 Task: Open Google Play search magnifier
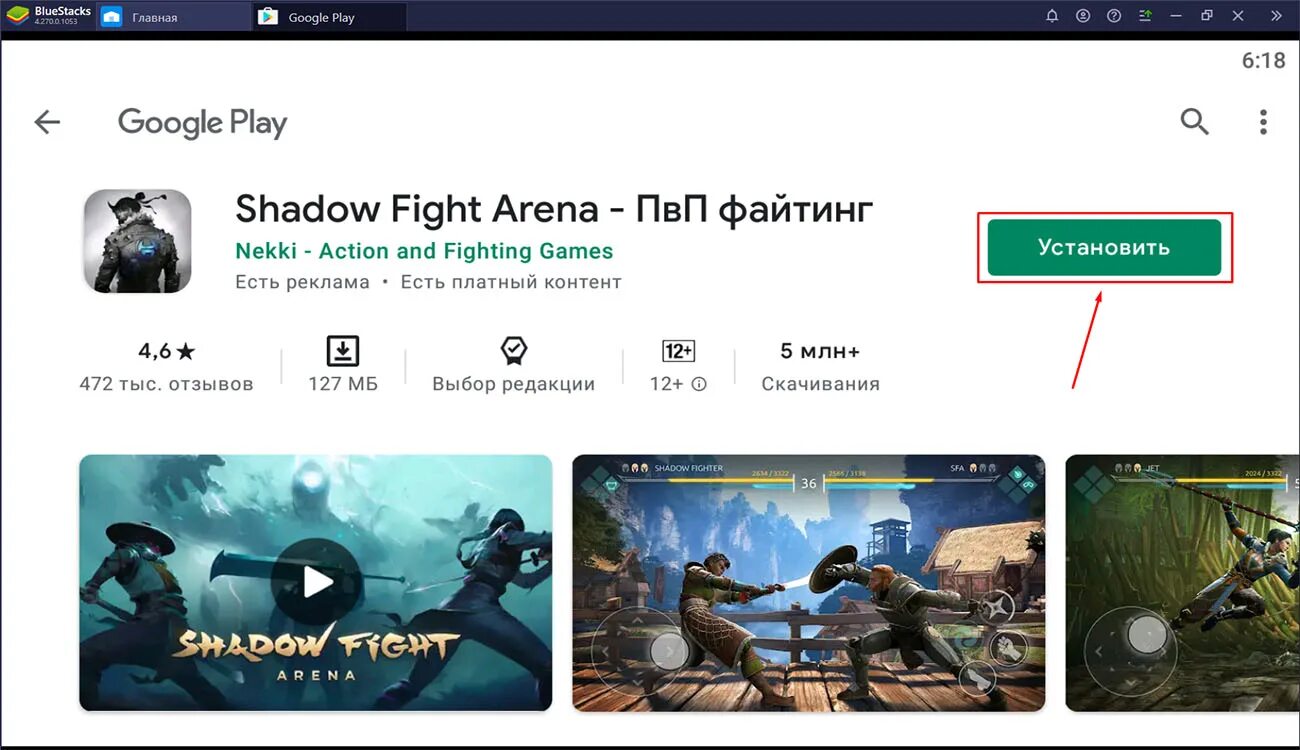click(x=1194, y=122)
